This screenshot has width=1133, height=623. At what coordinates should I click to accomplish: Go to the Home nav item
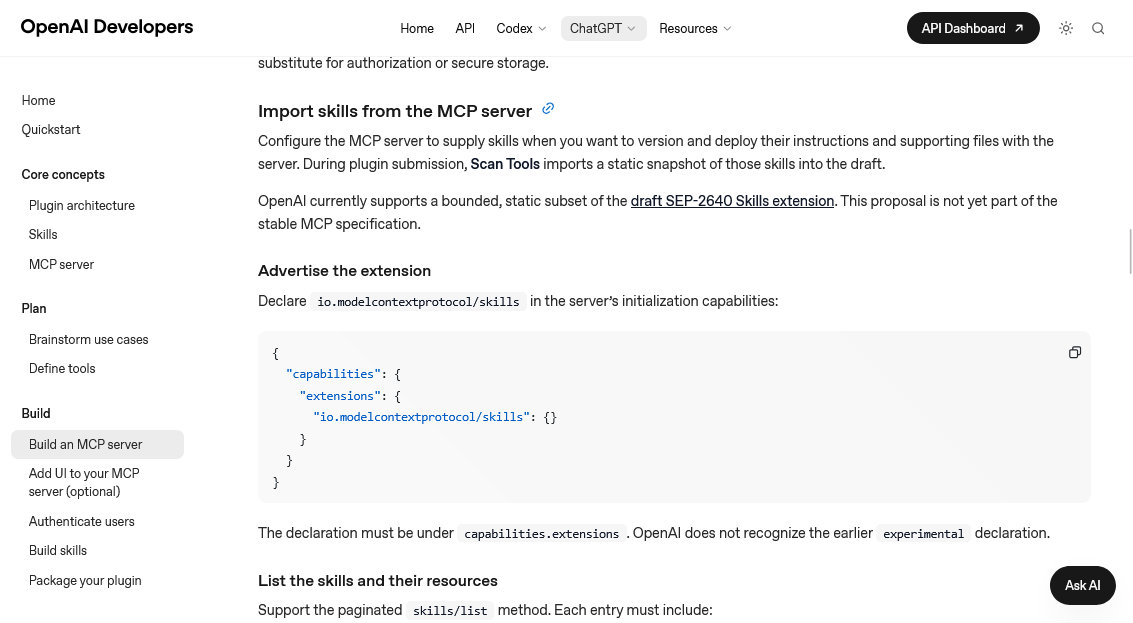point(417,28)
